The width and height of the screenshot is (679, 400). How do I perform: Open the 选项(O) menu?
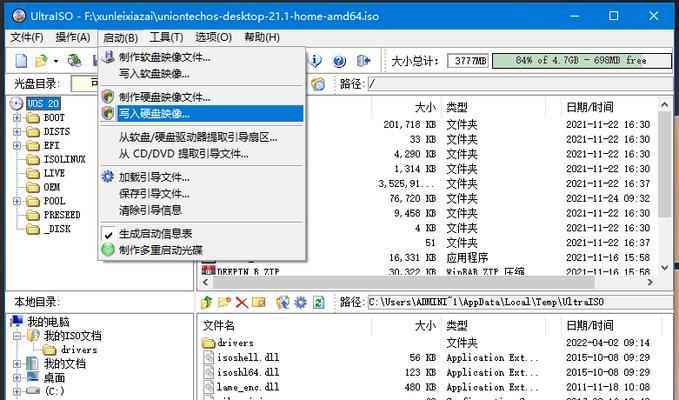click(213, 38)
